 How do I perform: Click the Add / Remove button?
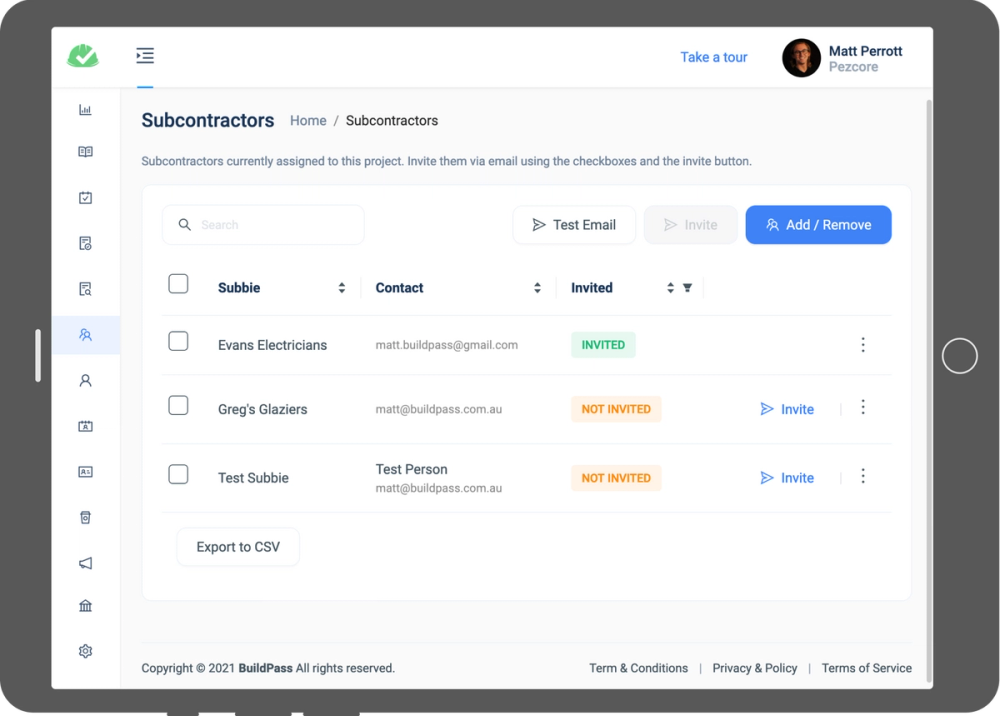[x=818, y=224]
